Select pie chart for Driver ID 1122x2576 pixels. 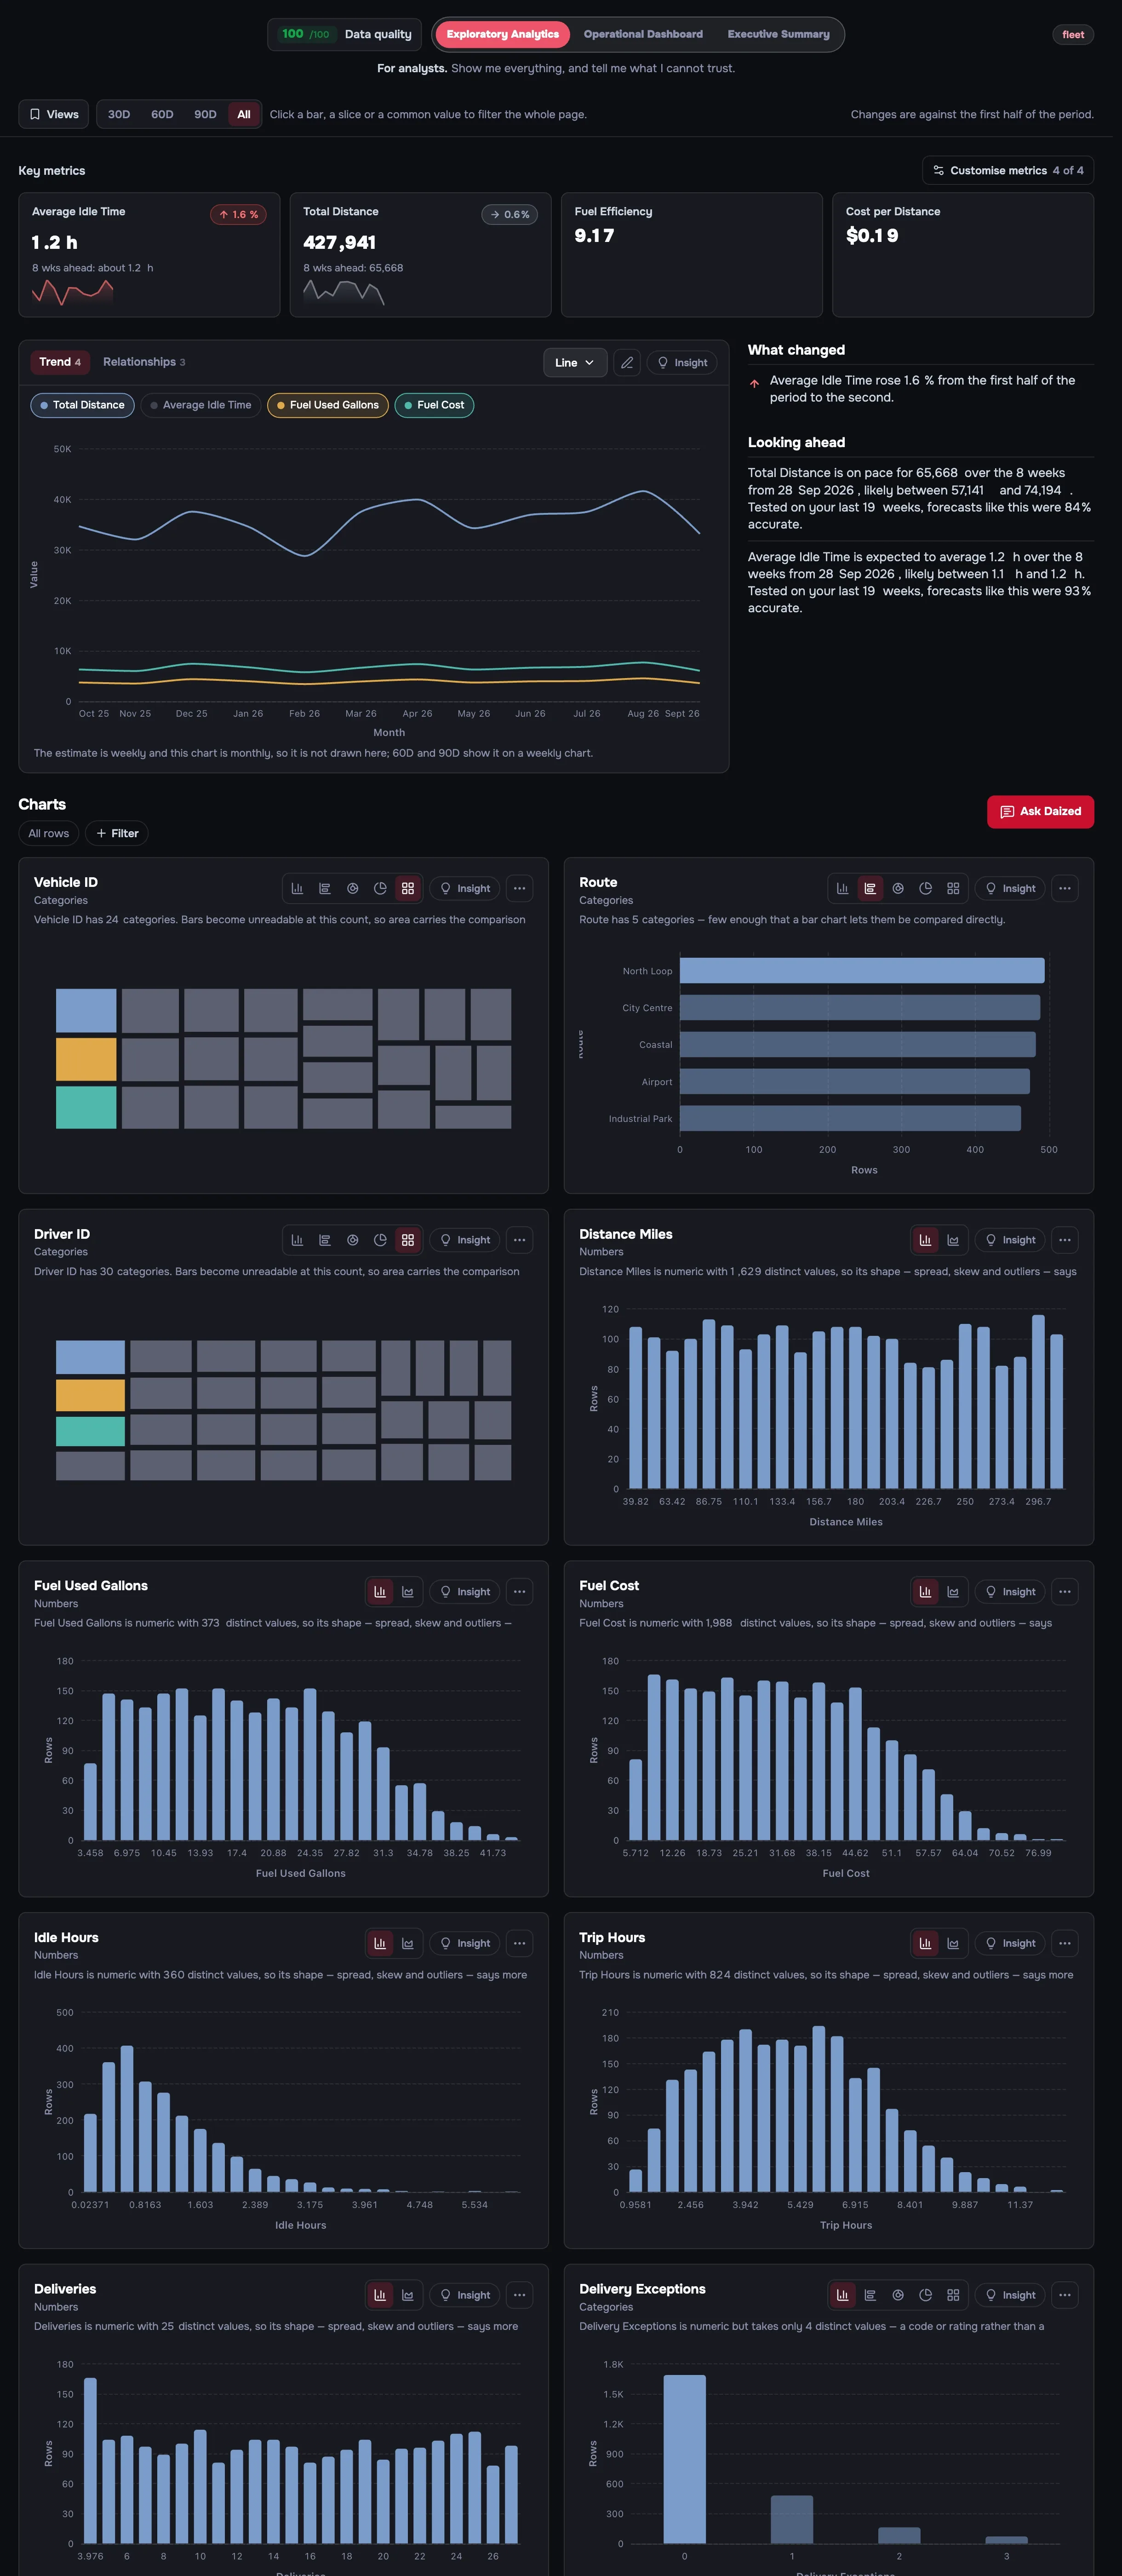pos(380,1240)
